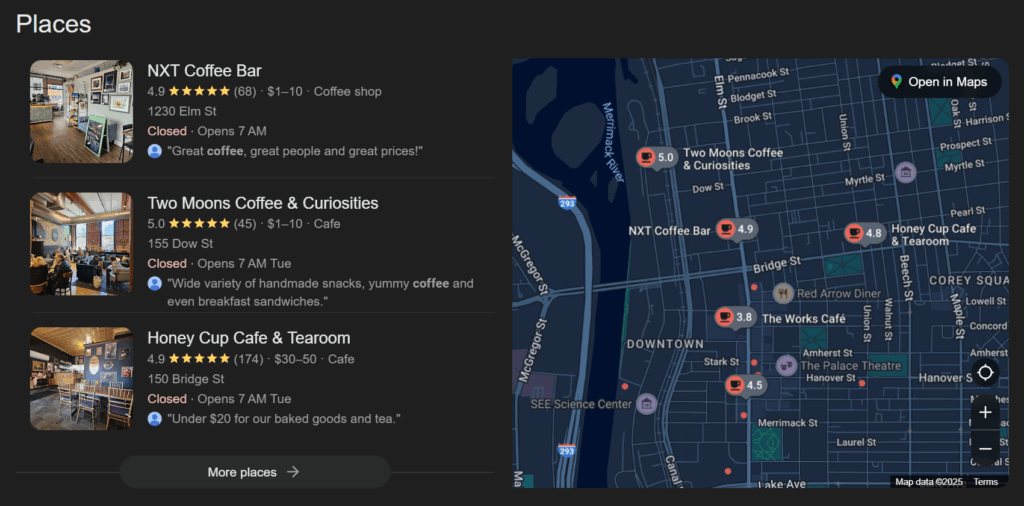Select The Works Café 3.8 map pin
The height and width of the screenshot is (506, 1024).
(735, 317)
